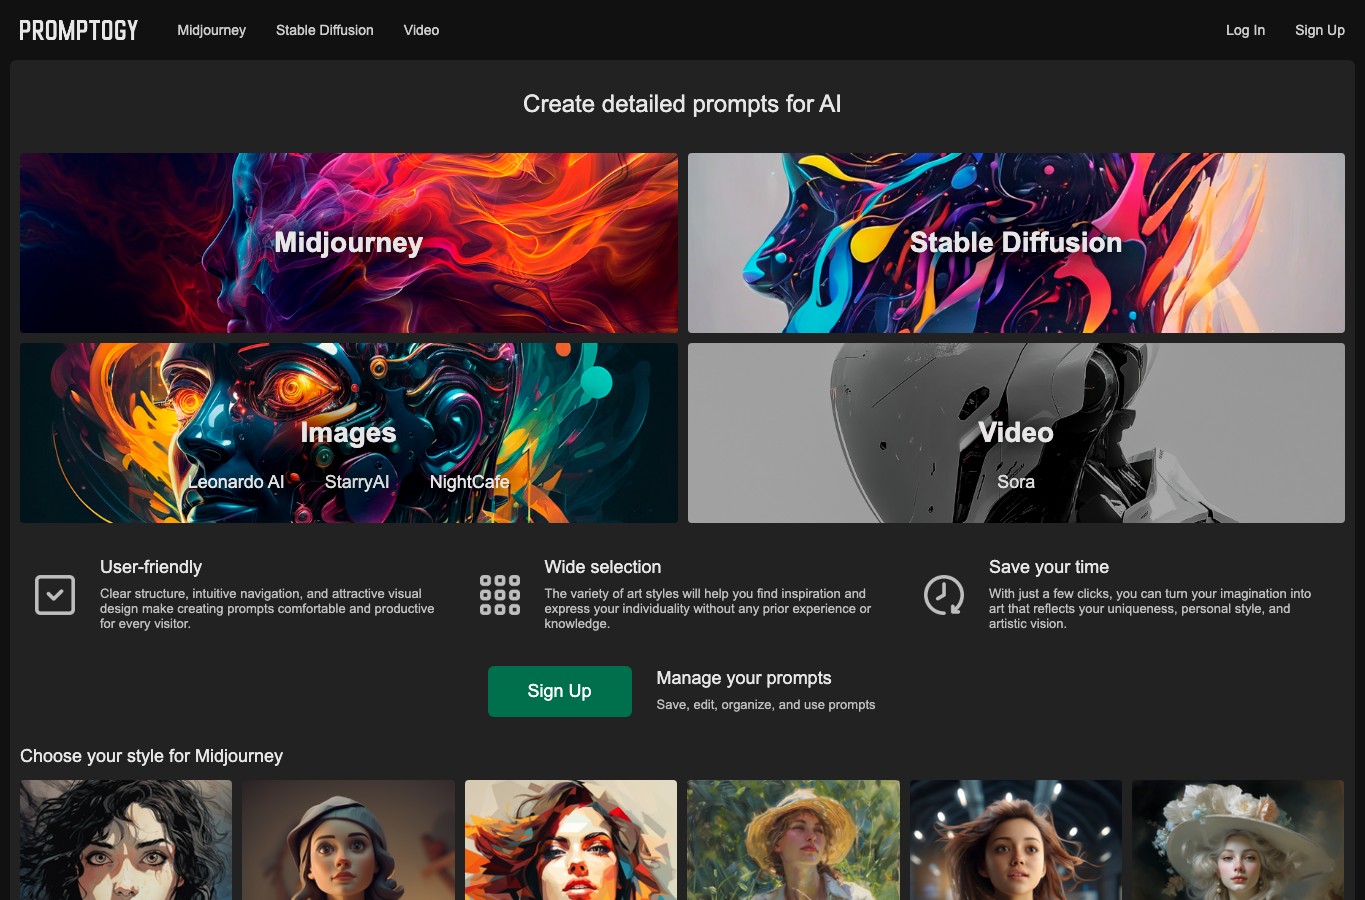Click the Log In link

(x=1245, y=30)
